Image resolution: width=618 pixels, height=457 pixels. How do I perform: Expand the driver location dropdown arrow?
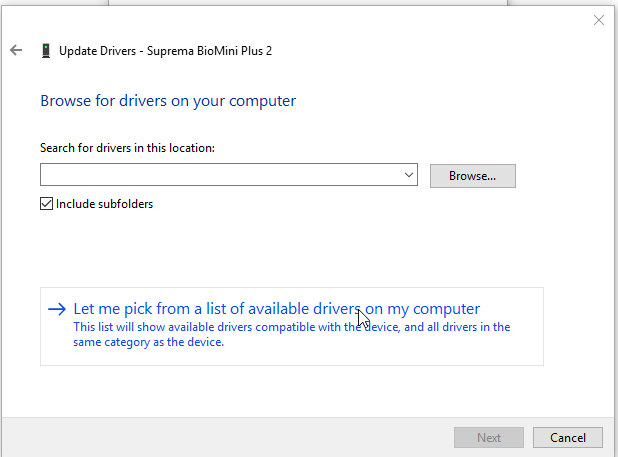tap(409, 175)
